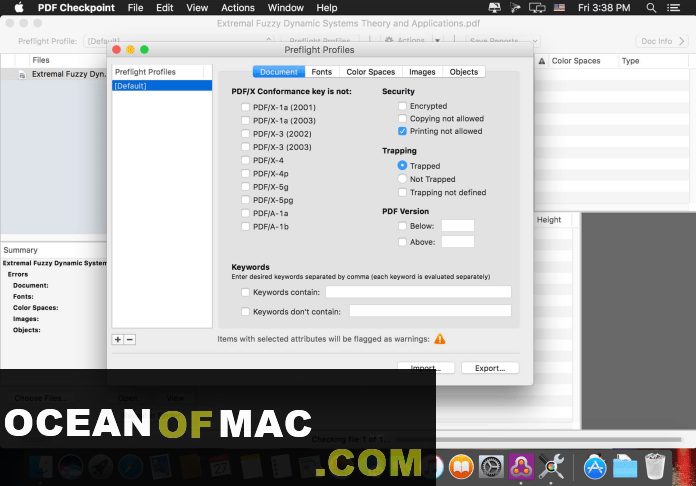Check Keywords don't contain option
This screenshot has height=486, width=696.
(245, 312)
